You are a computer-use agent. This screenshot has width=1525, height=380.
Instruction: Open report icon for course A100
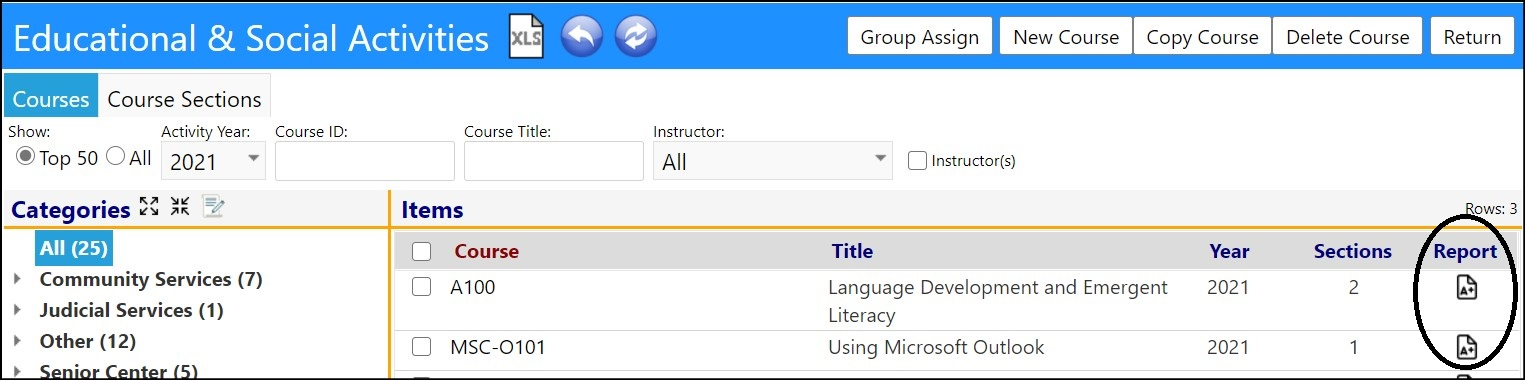[x=1466, y=288]
